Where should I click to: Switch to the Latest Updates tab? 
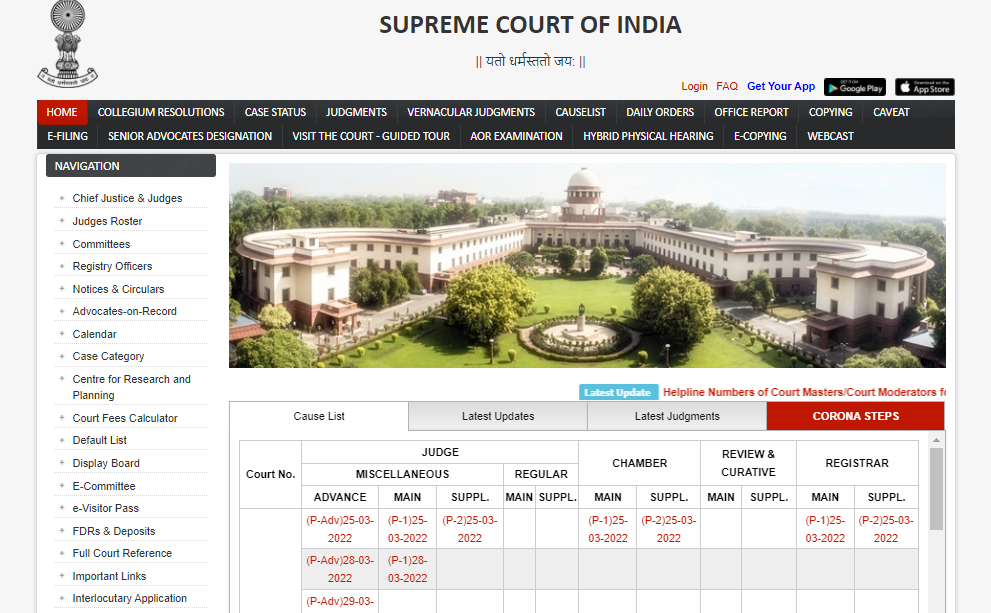click(498, 416)
